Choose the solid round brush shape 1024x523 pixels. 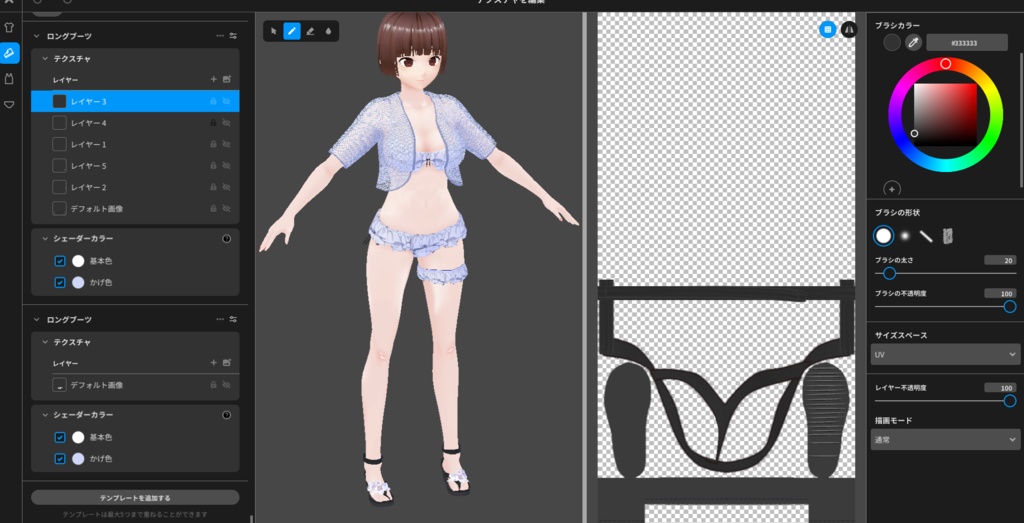(x=884, y=236)
